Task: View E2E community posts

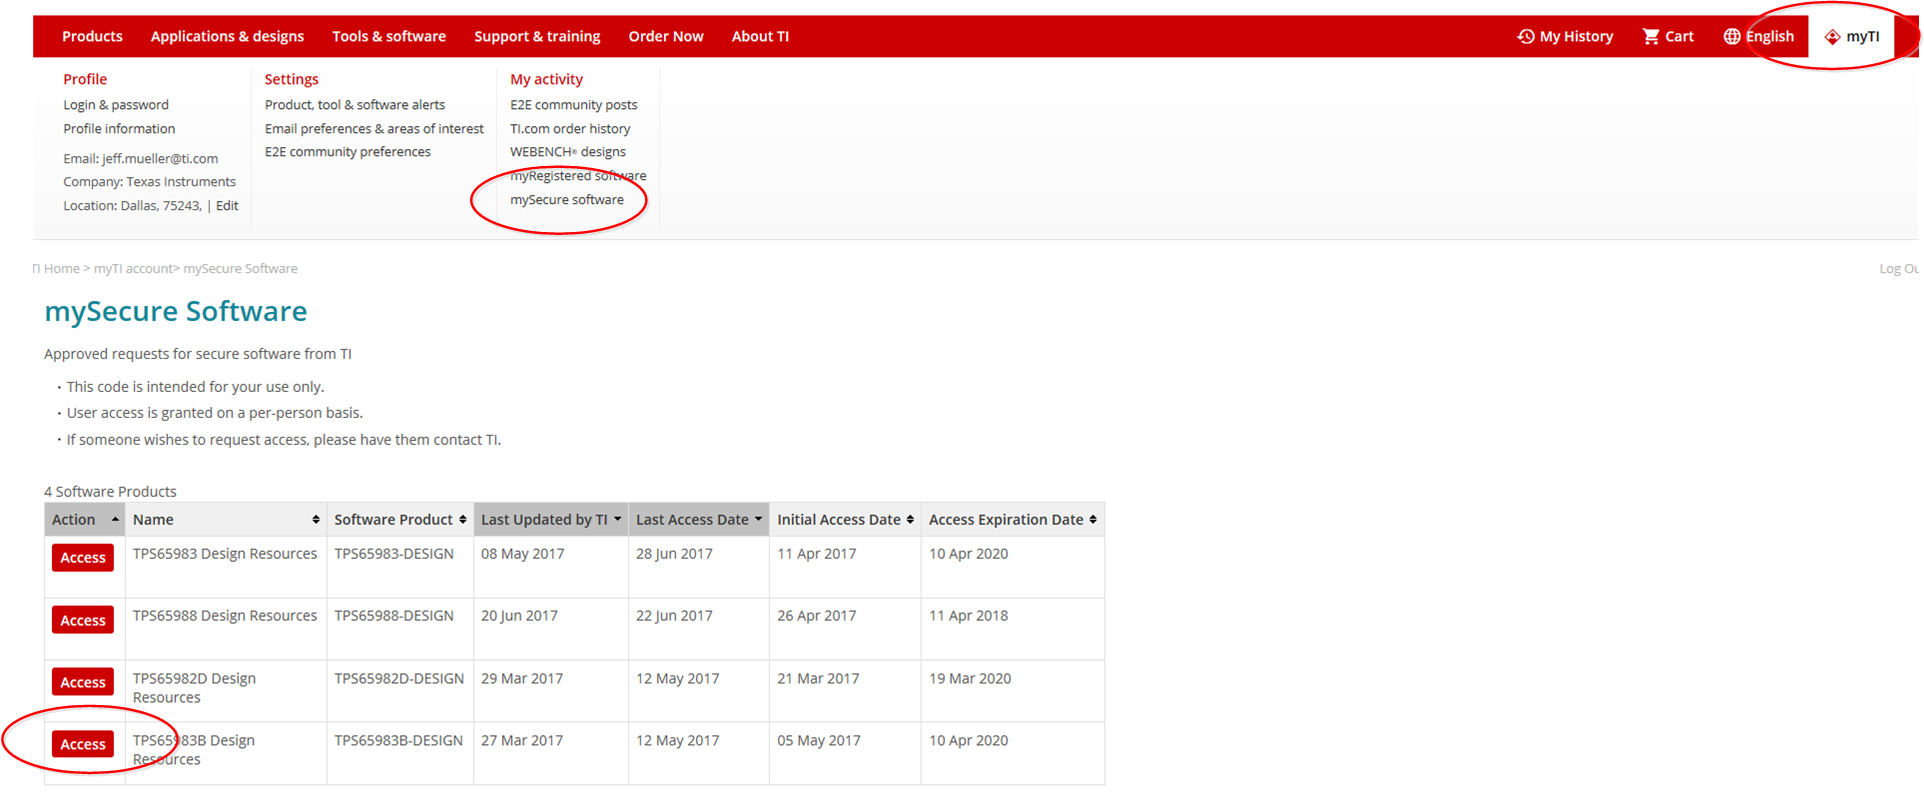Action: coord(574,105)
